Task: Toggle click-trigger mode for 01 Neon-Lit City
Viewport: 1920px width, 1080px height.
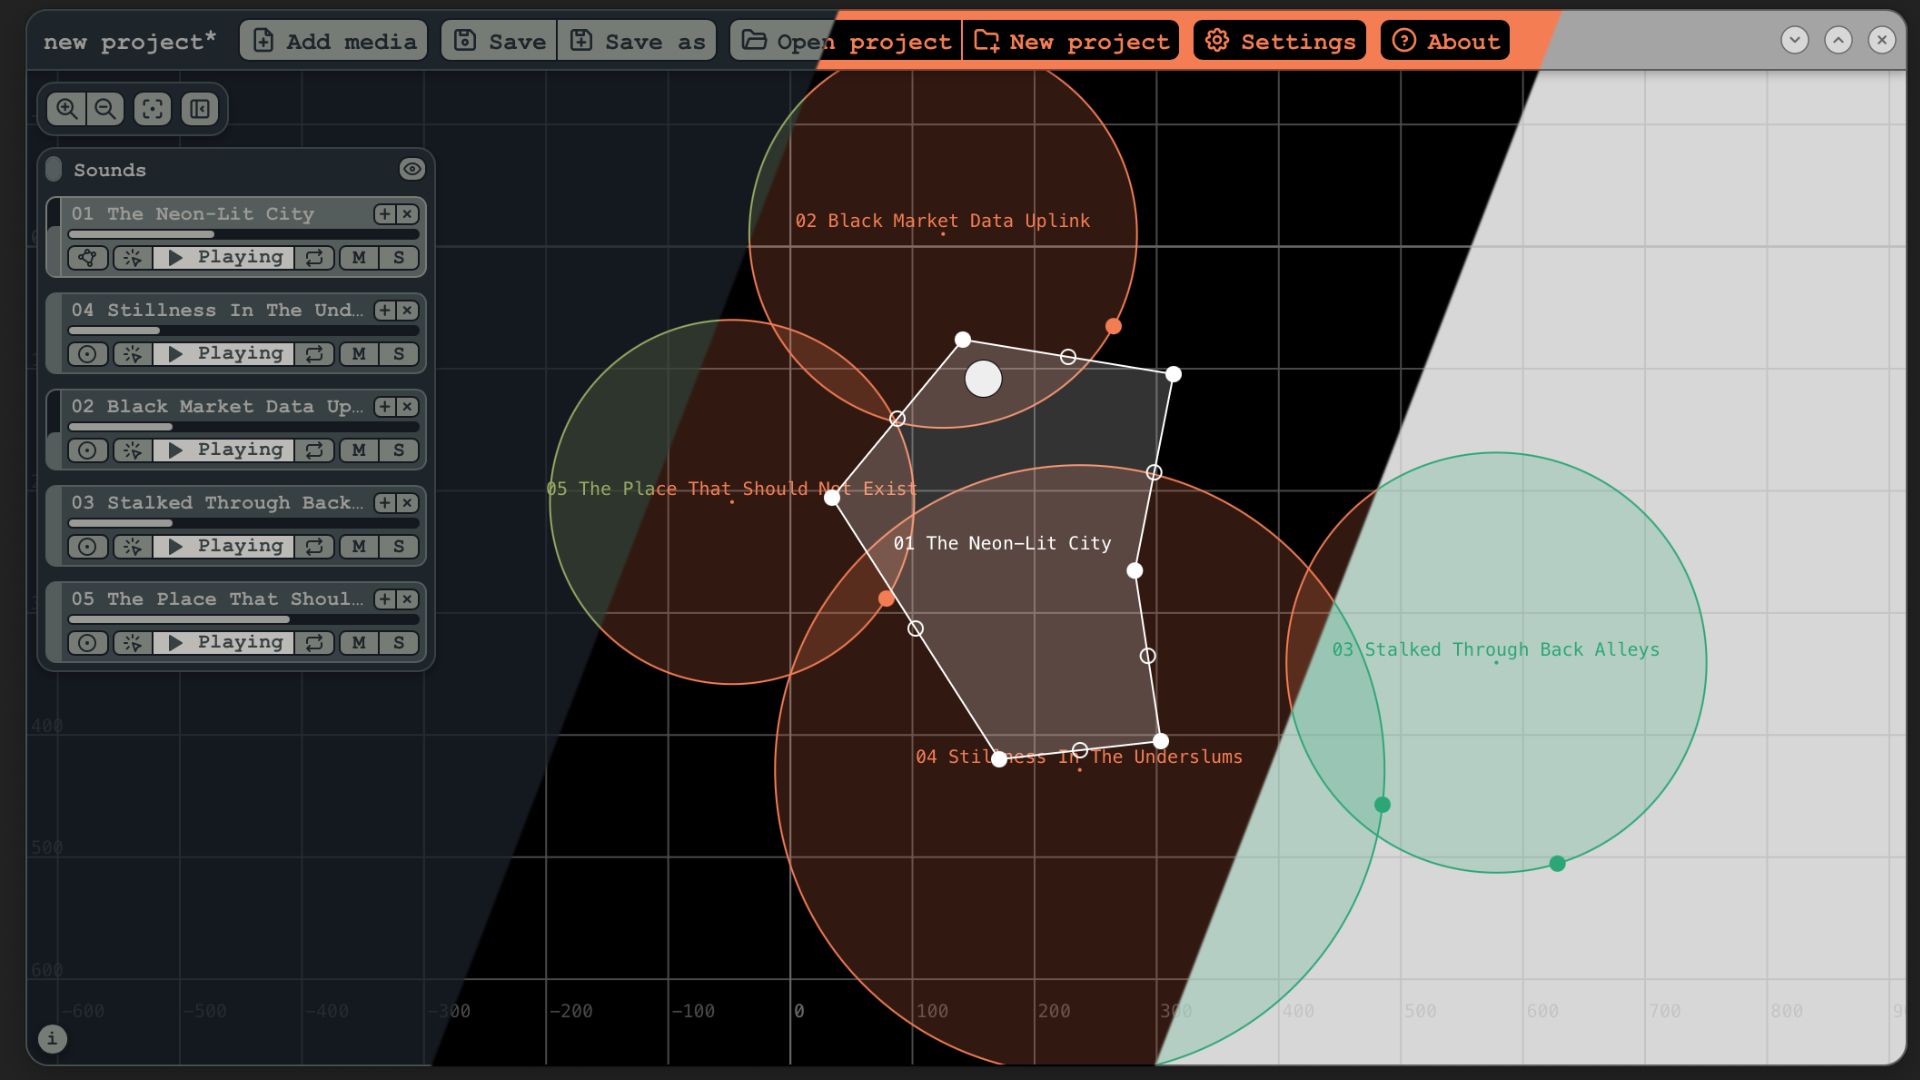Action: 132,258
